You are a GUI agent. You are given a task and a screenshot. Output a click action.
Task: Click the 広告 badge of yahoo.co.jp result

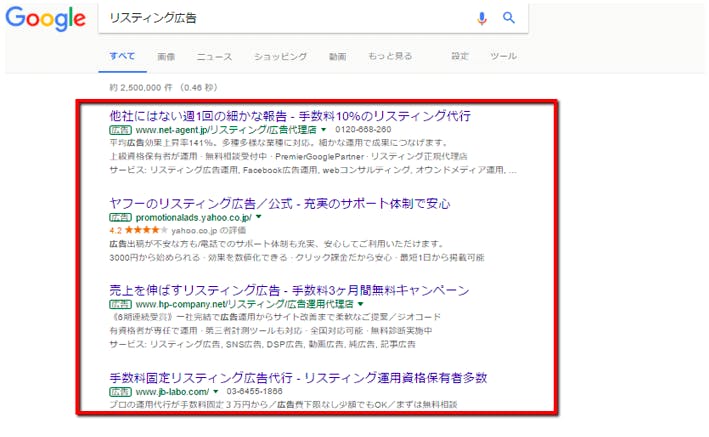[x=120, y=218]
